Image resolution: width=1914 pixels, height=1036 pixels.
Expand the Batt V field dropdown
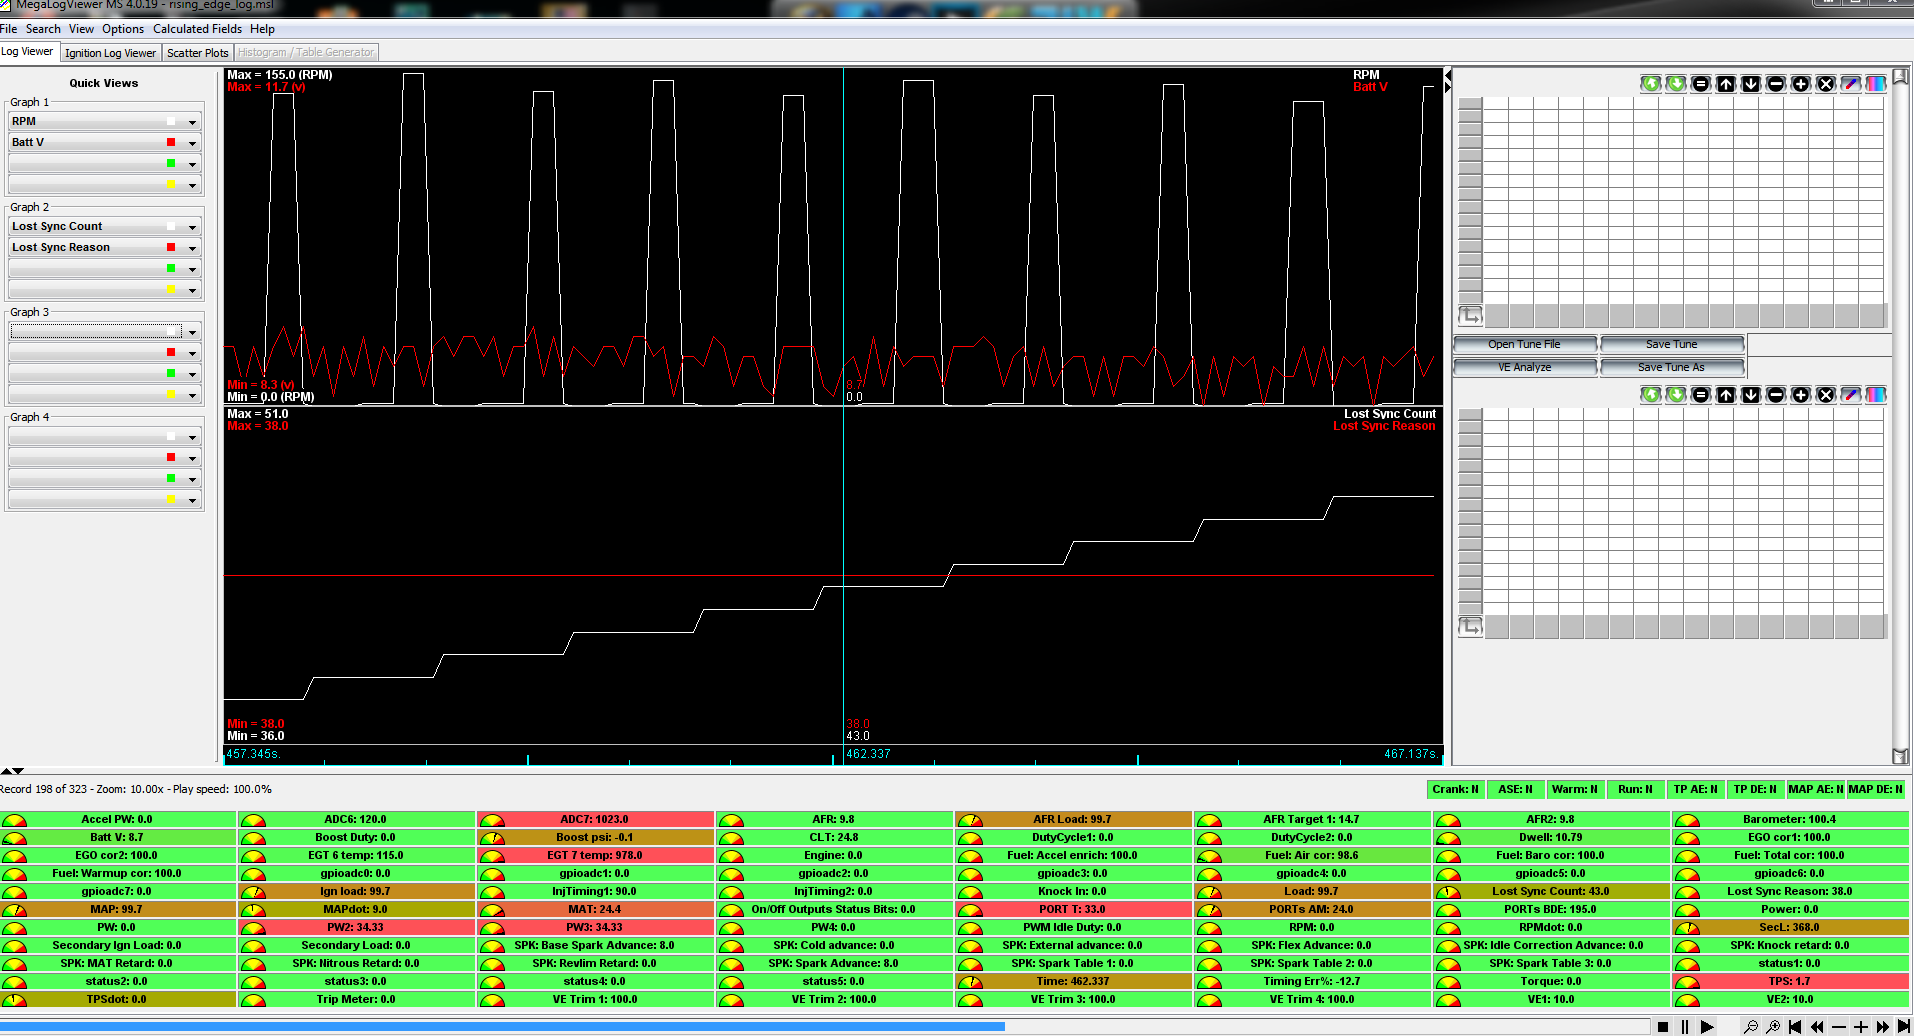click(192, 143)
